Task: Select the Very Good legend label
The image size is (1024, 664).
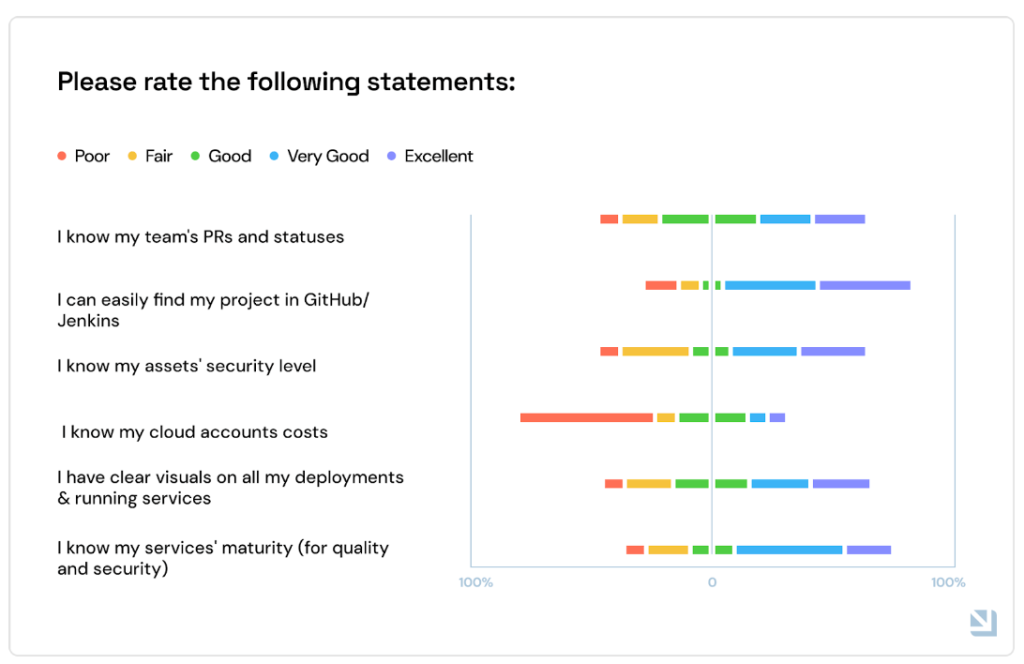Action: pyautogui.click(x=328, y=157)
